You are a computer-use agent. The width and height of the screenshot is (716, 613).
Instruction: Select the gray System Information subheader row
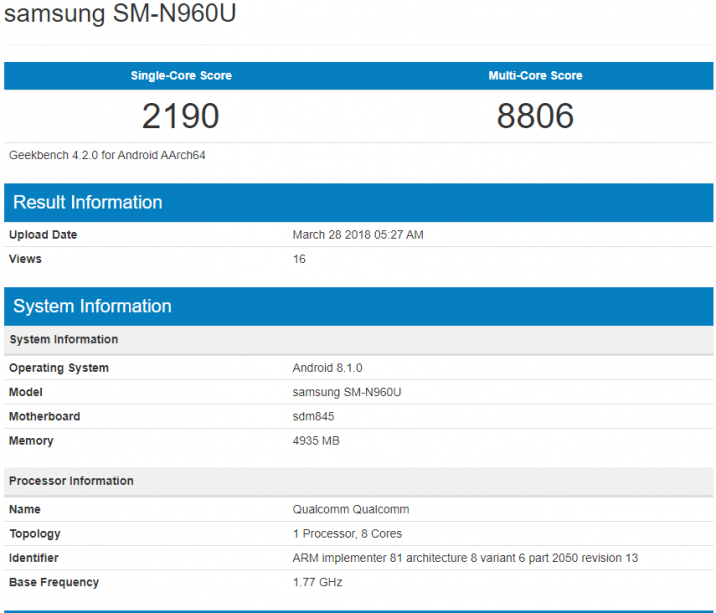pos(358,340)
